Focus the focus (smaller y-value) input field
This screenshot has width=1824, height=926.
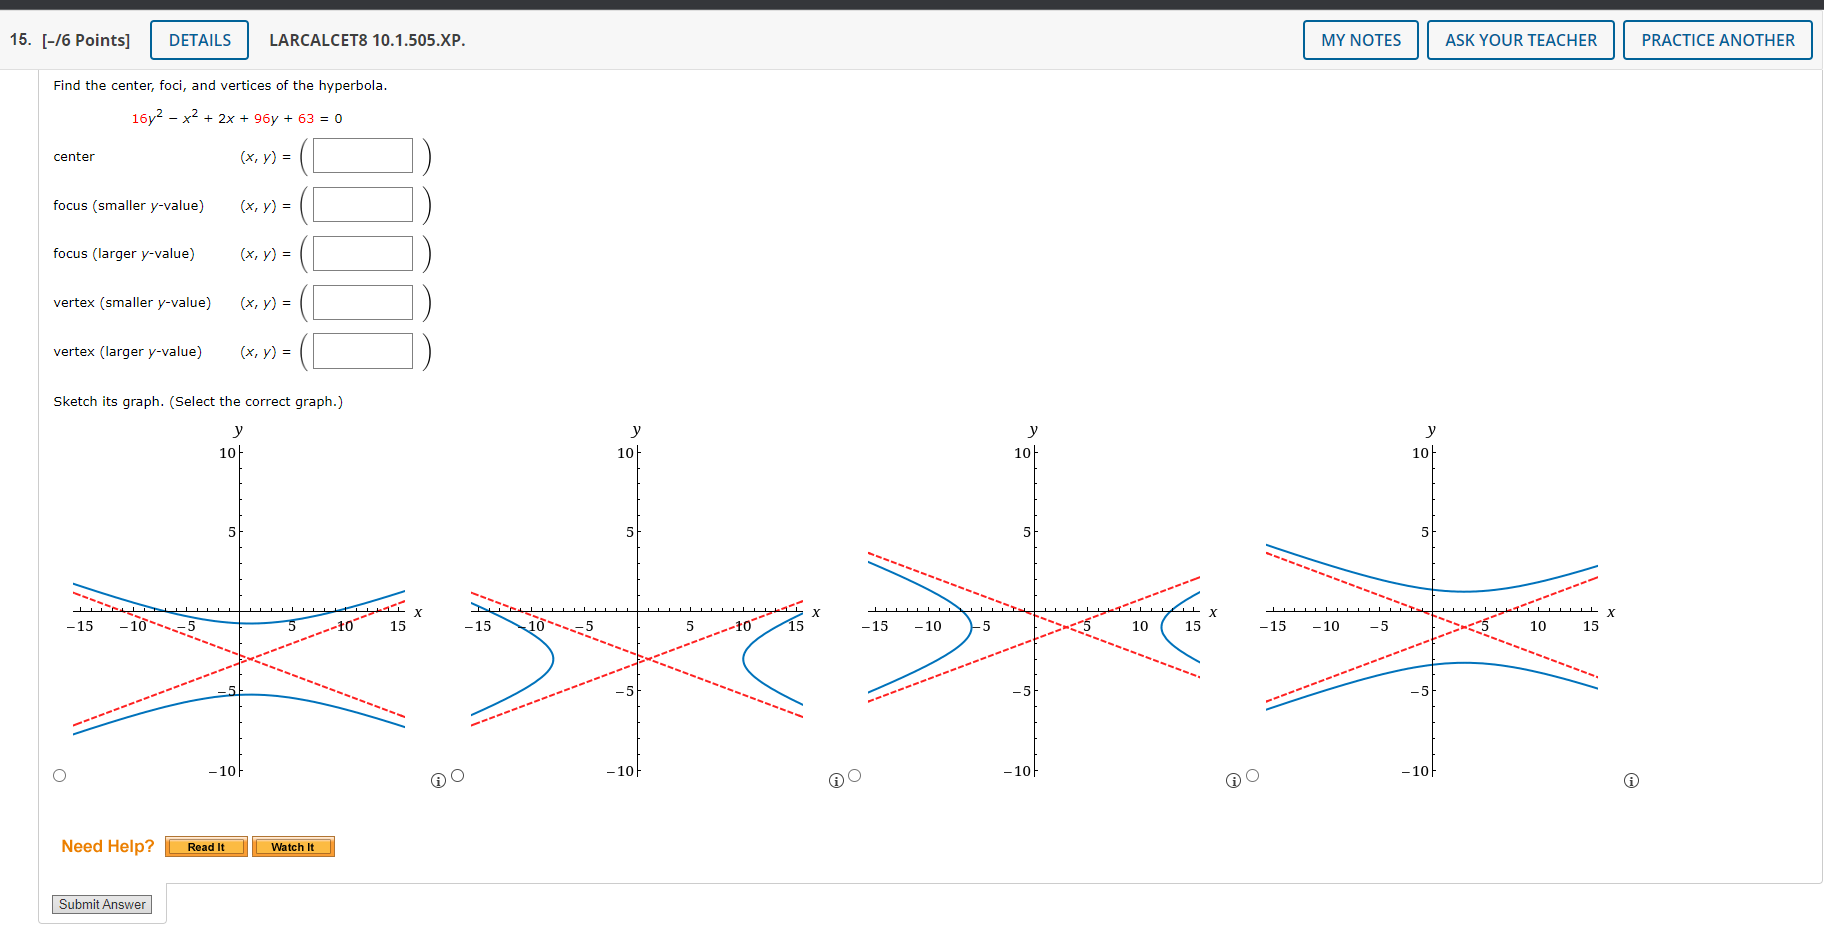pyautogui.click(x=363, y=205)
